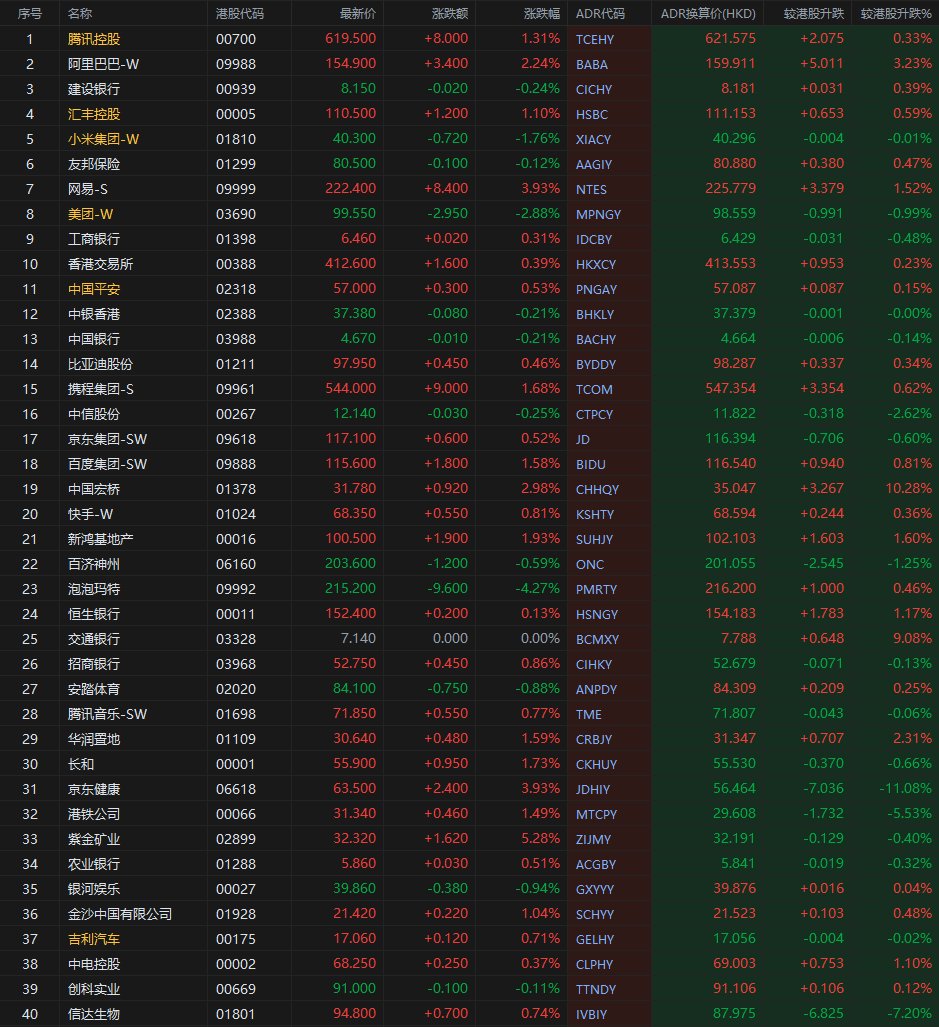Select the 香港交易所 stock name
This screenshot has height=1027, width=939.
click(x=100, y=264)
